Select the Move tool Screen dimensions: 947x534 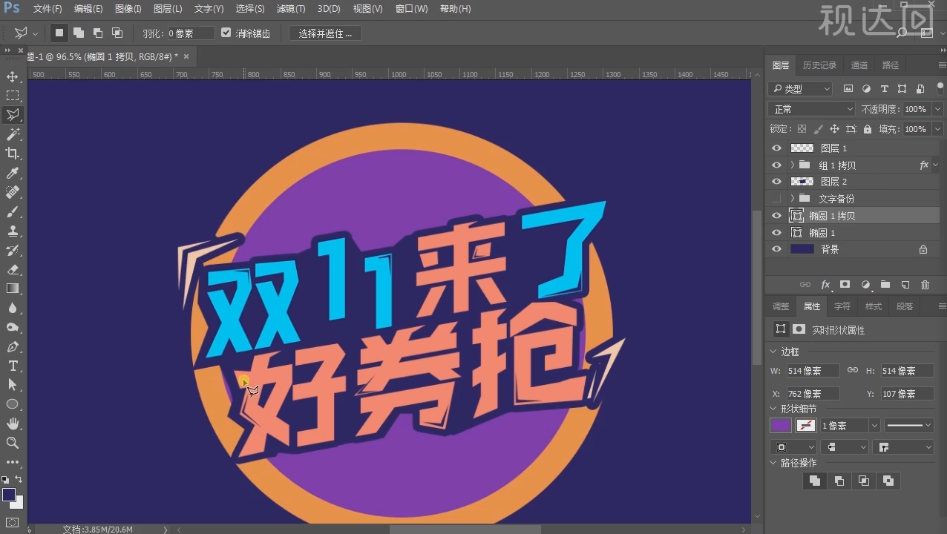click(12, 77)
